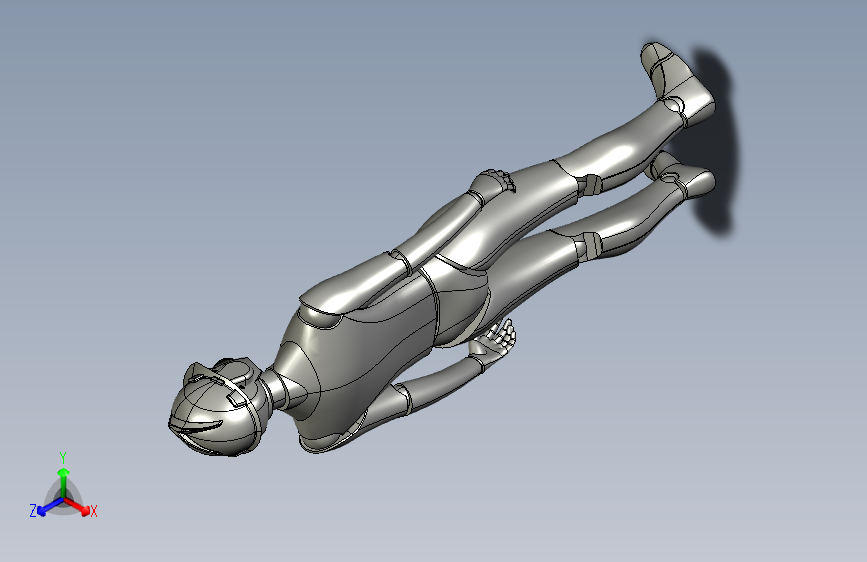Select the helmet head of the humanoid model
Viewport: 867px width, 562px height.
pyautogui.click(x=218, y=407)
